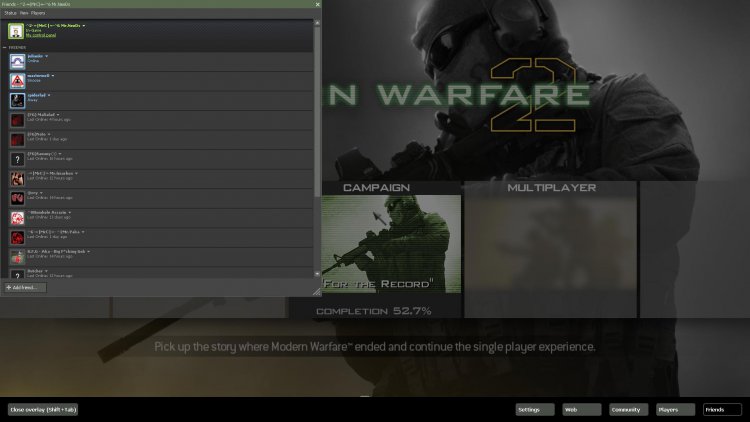Click the 'Away' status text

coord(32,100)
